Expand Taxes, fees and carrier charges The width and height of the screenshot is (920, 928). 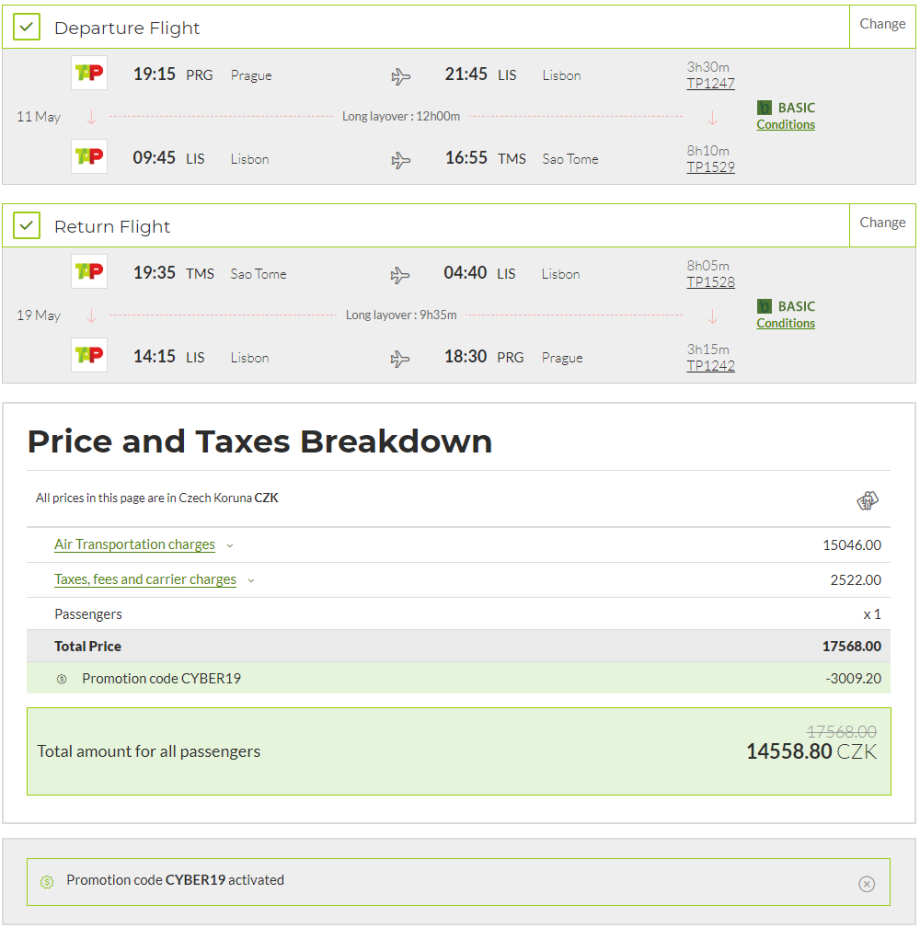click(x=145, y=580)
